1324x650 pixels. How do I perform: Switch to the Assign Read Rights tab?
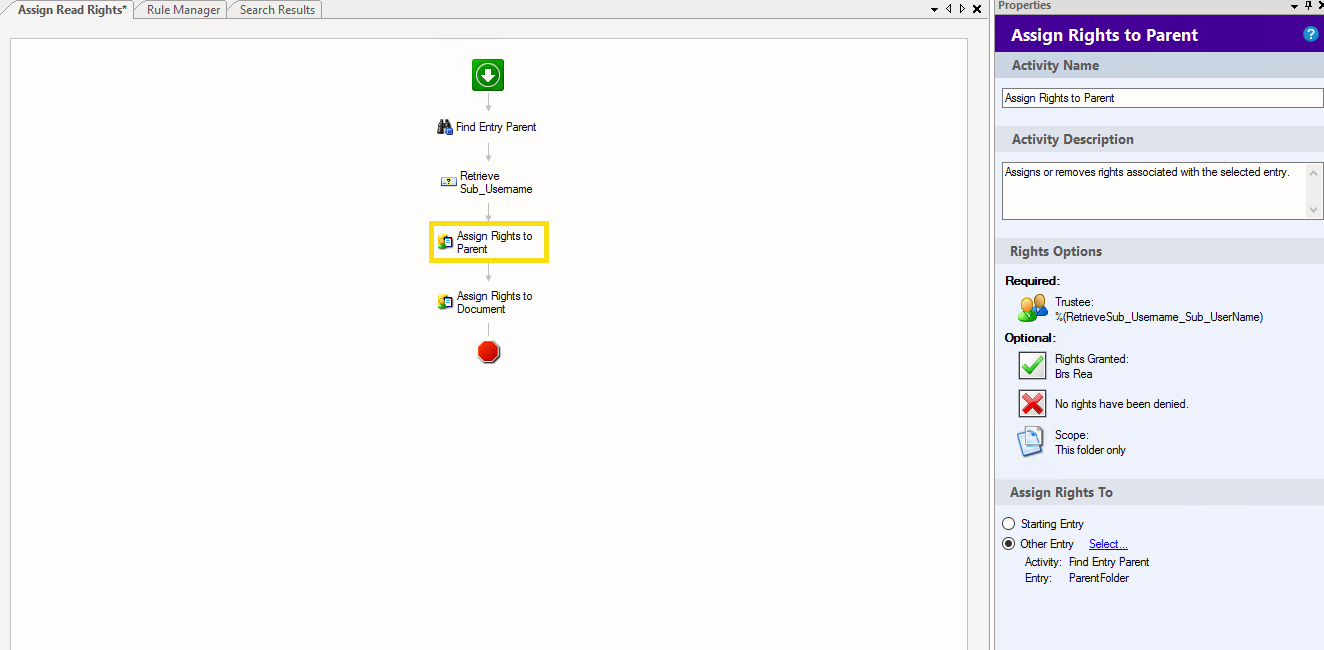[73, 9]
